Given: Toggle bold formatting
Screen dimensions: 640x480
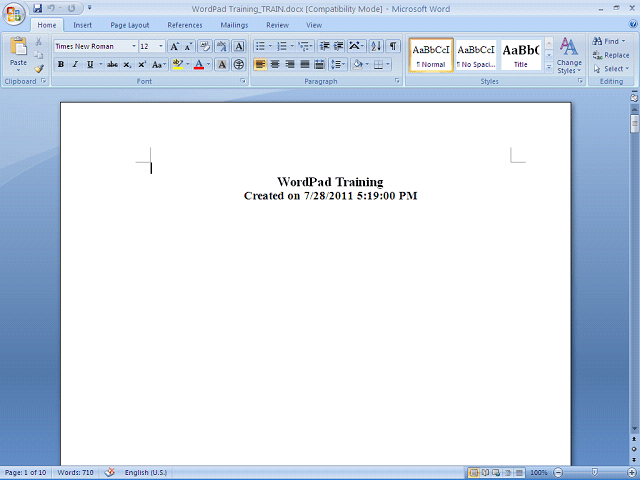Looking at the screenshot, I should tap(61, 64).
